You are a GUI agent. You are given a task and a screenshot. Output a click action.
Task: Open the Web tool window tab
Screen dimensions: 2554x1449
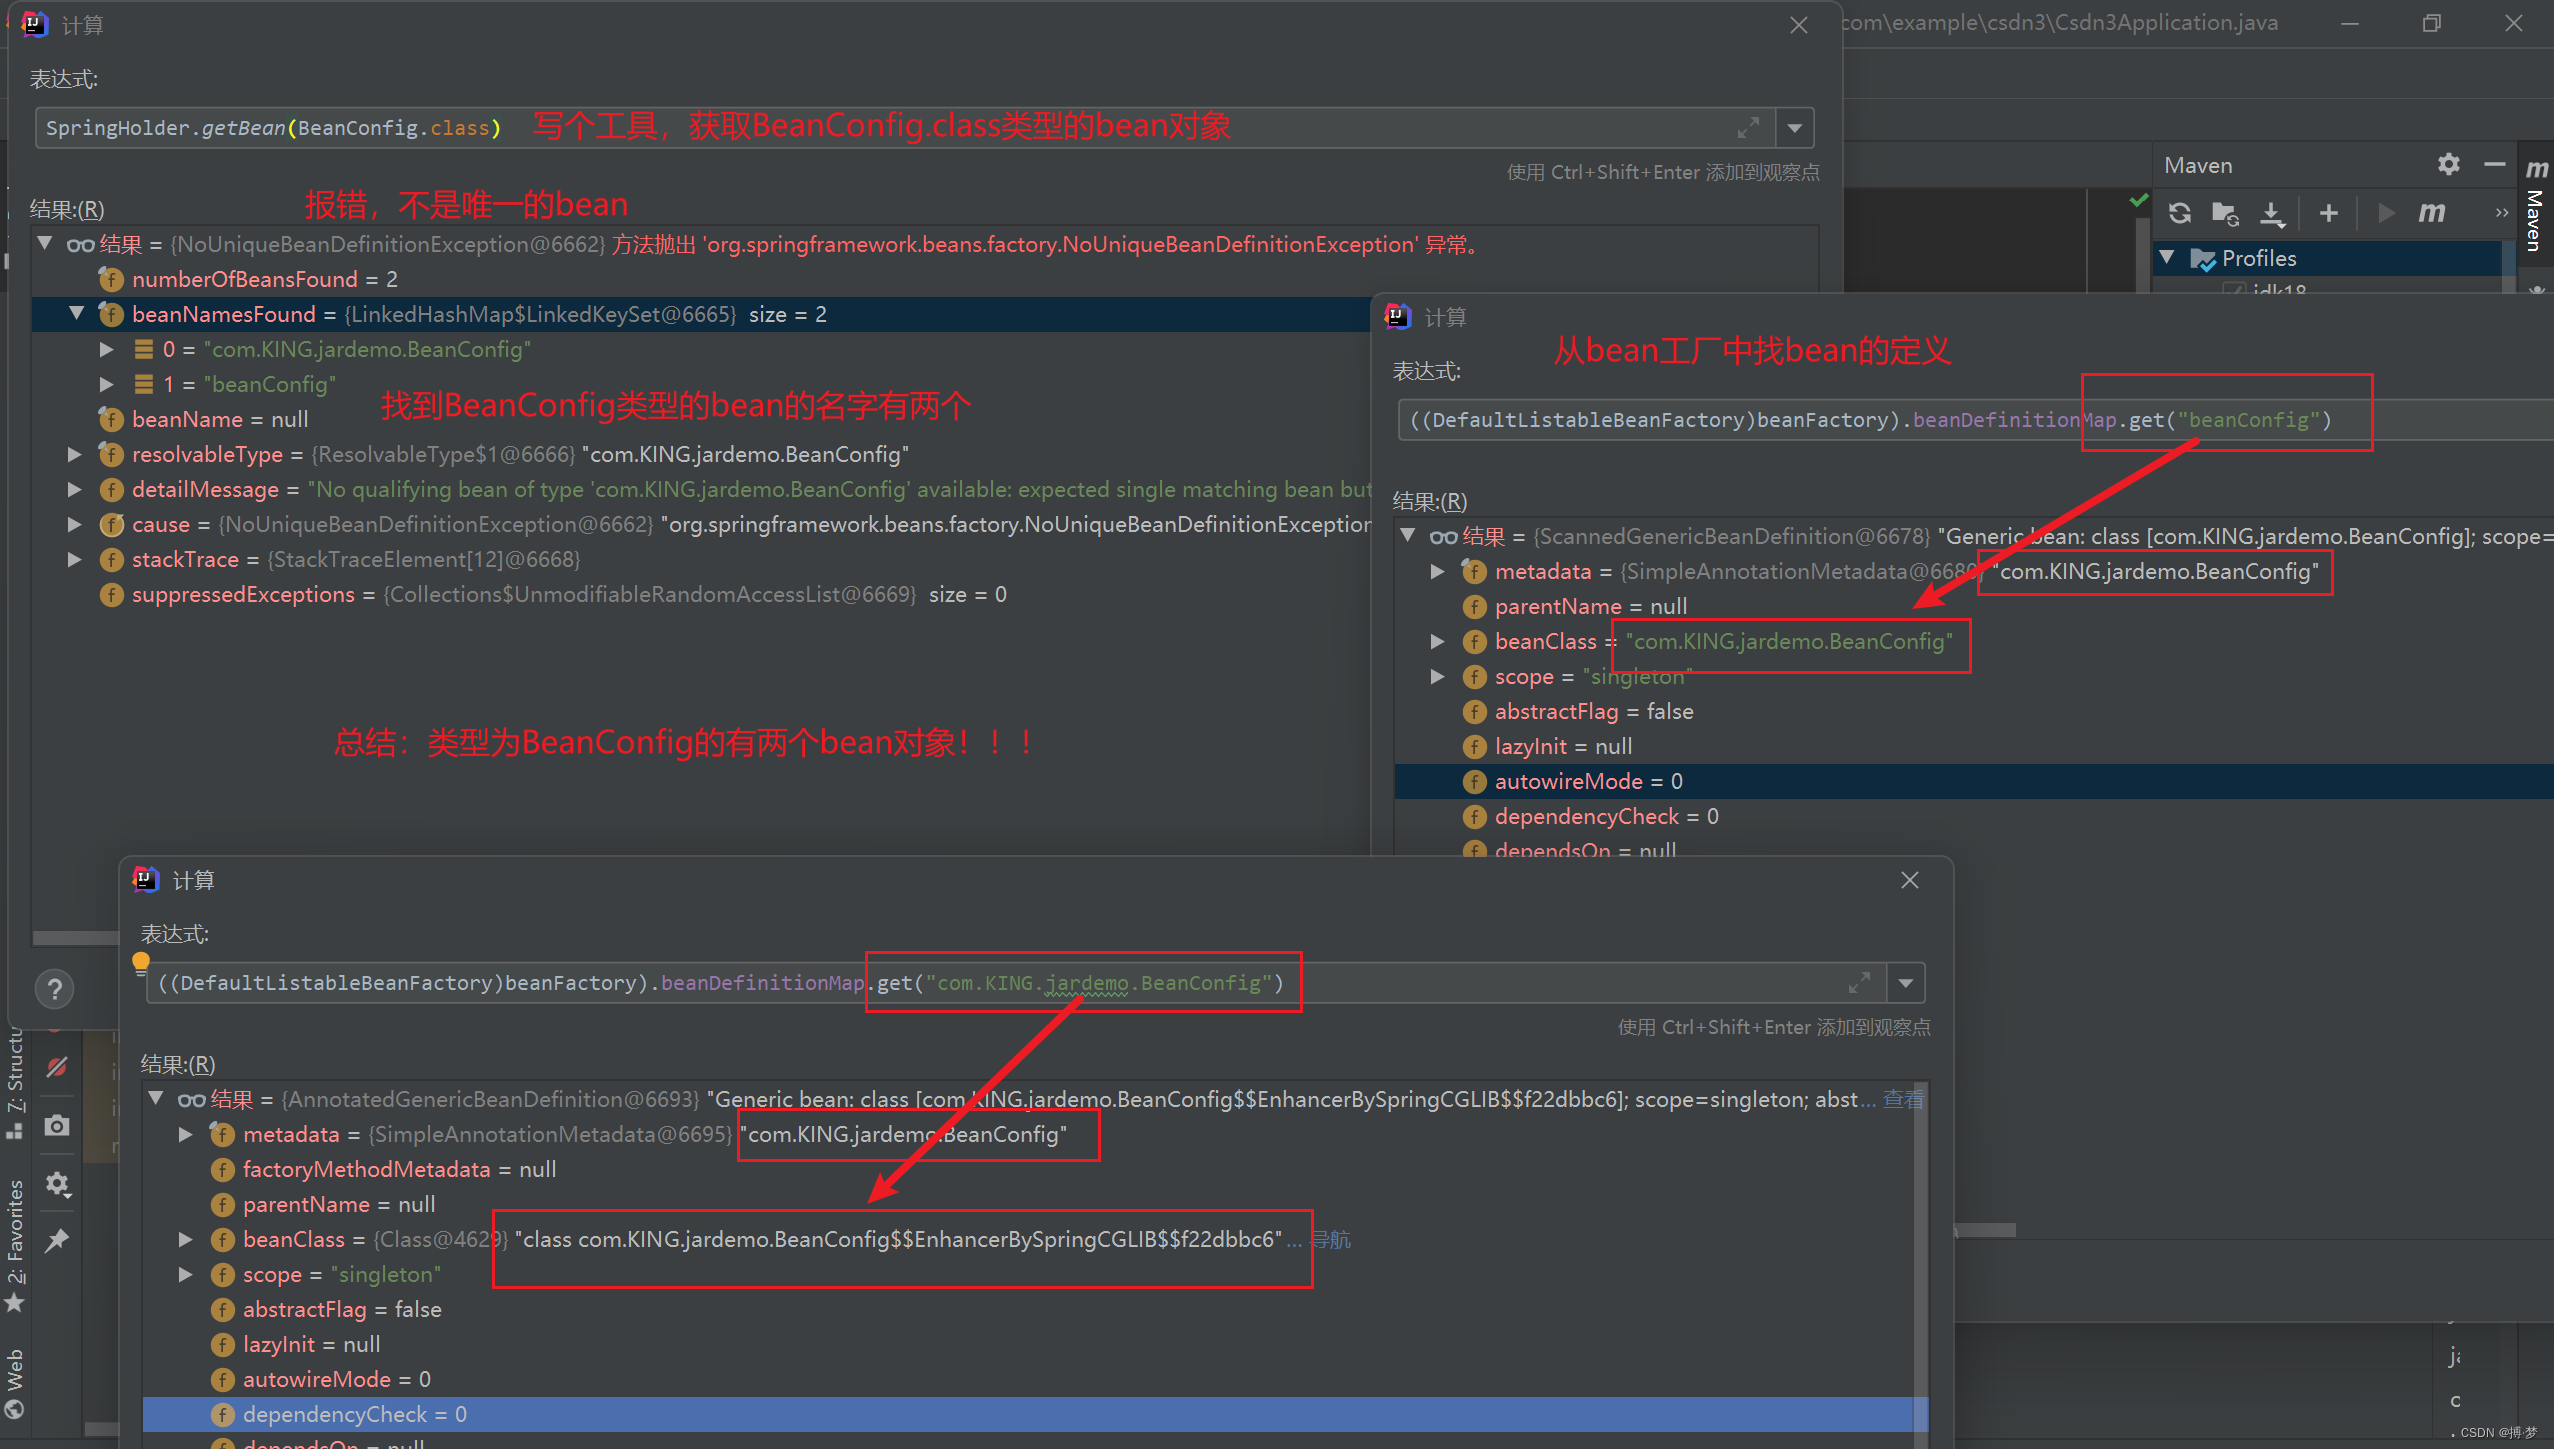coord(14,1383)
